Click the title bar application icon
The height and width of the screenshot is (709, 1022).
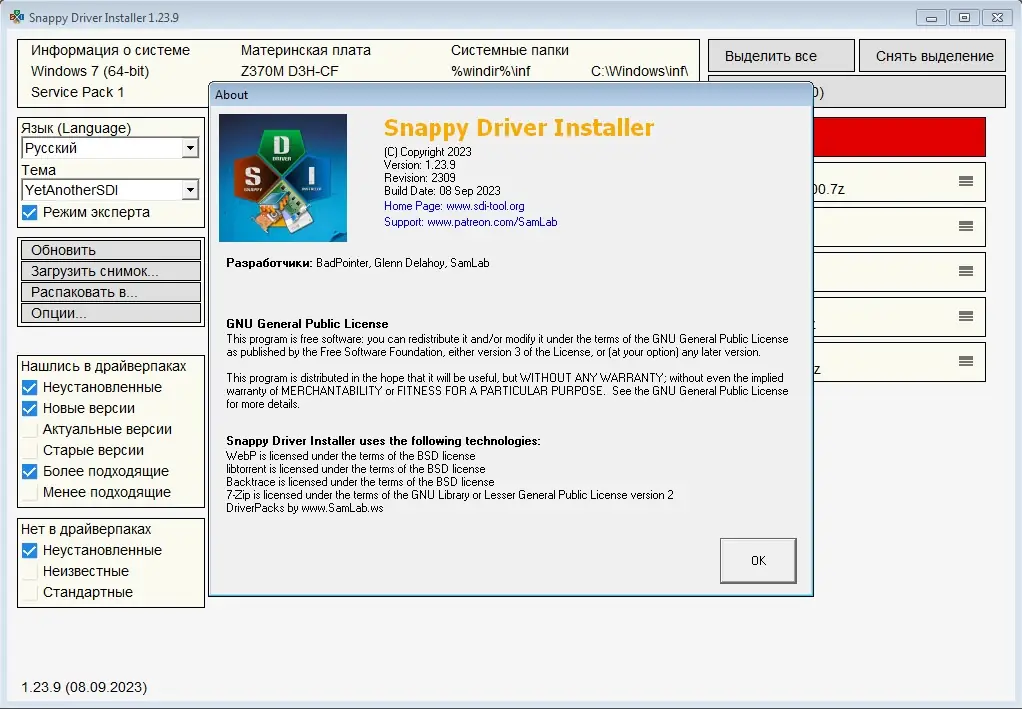(x=16, y=17)
